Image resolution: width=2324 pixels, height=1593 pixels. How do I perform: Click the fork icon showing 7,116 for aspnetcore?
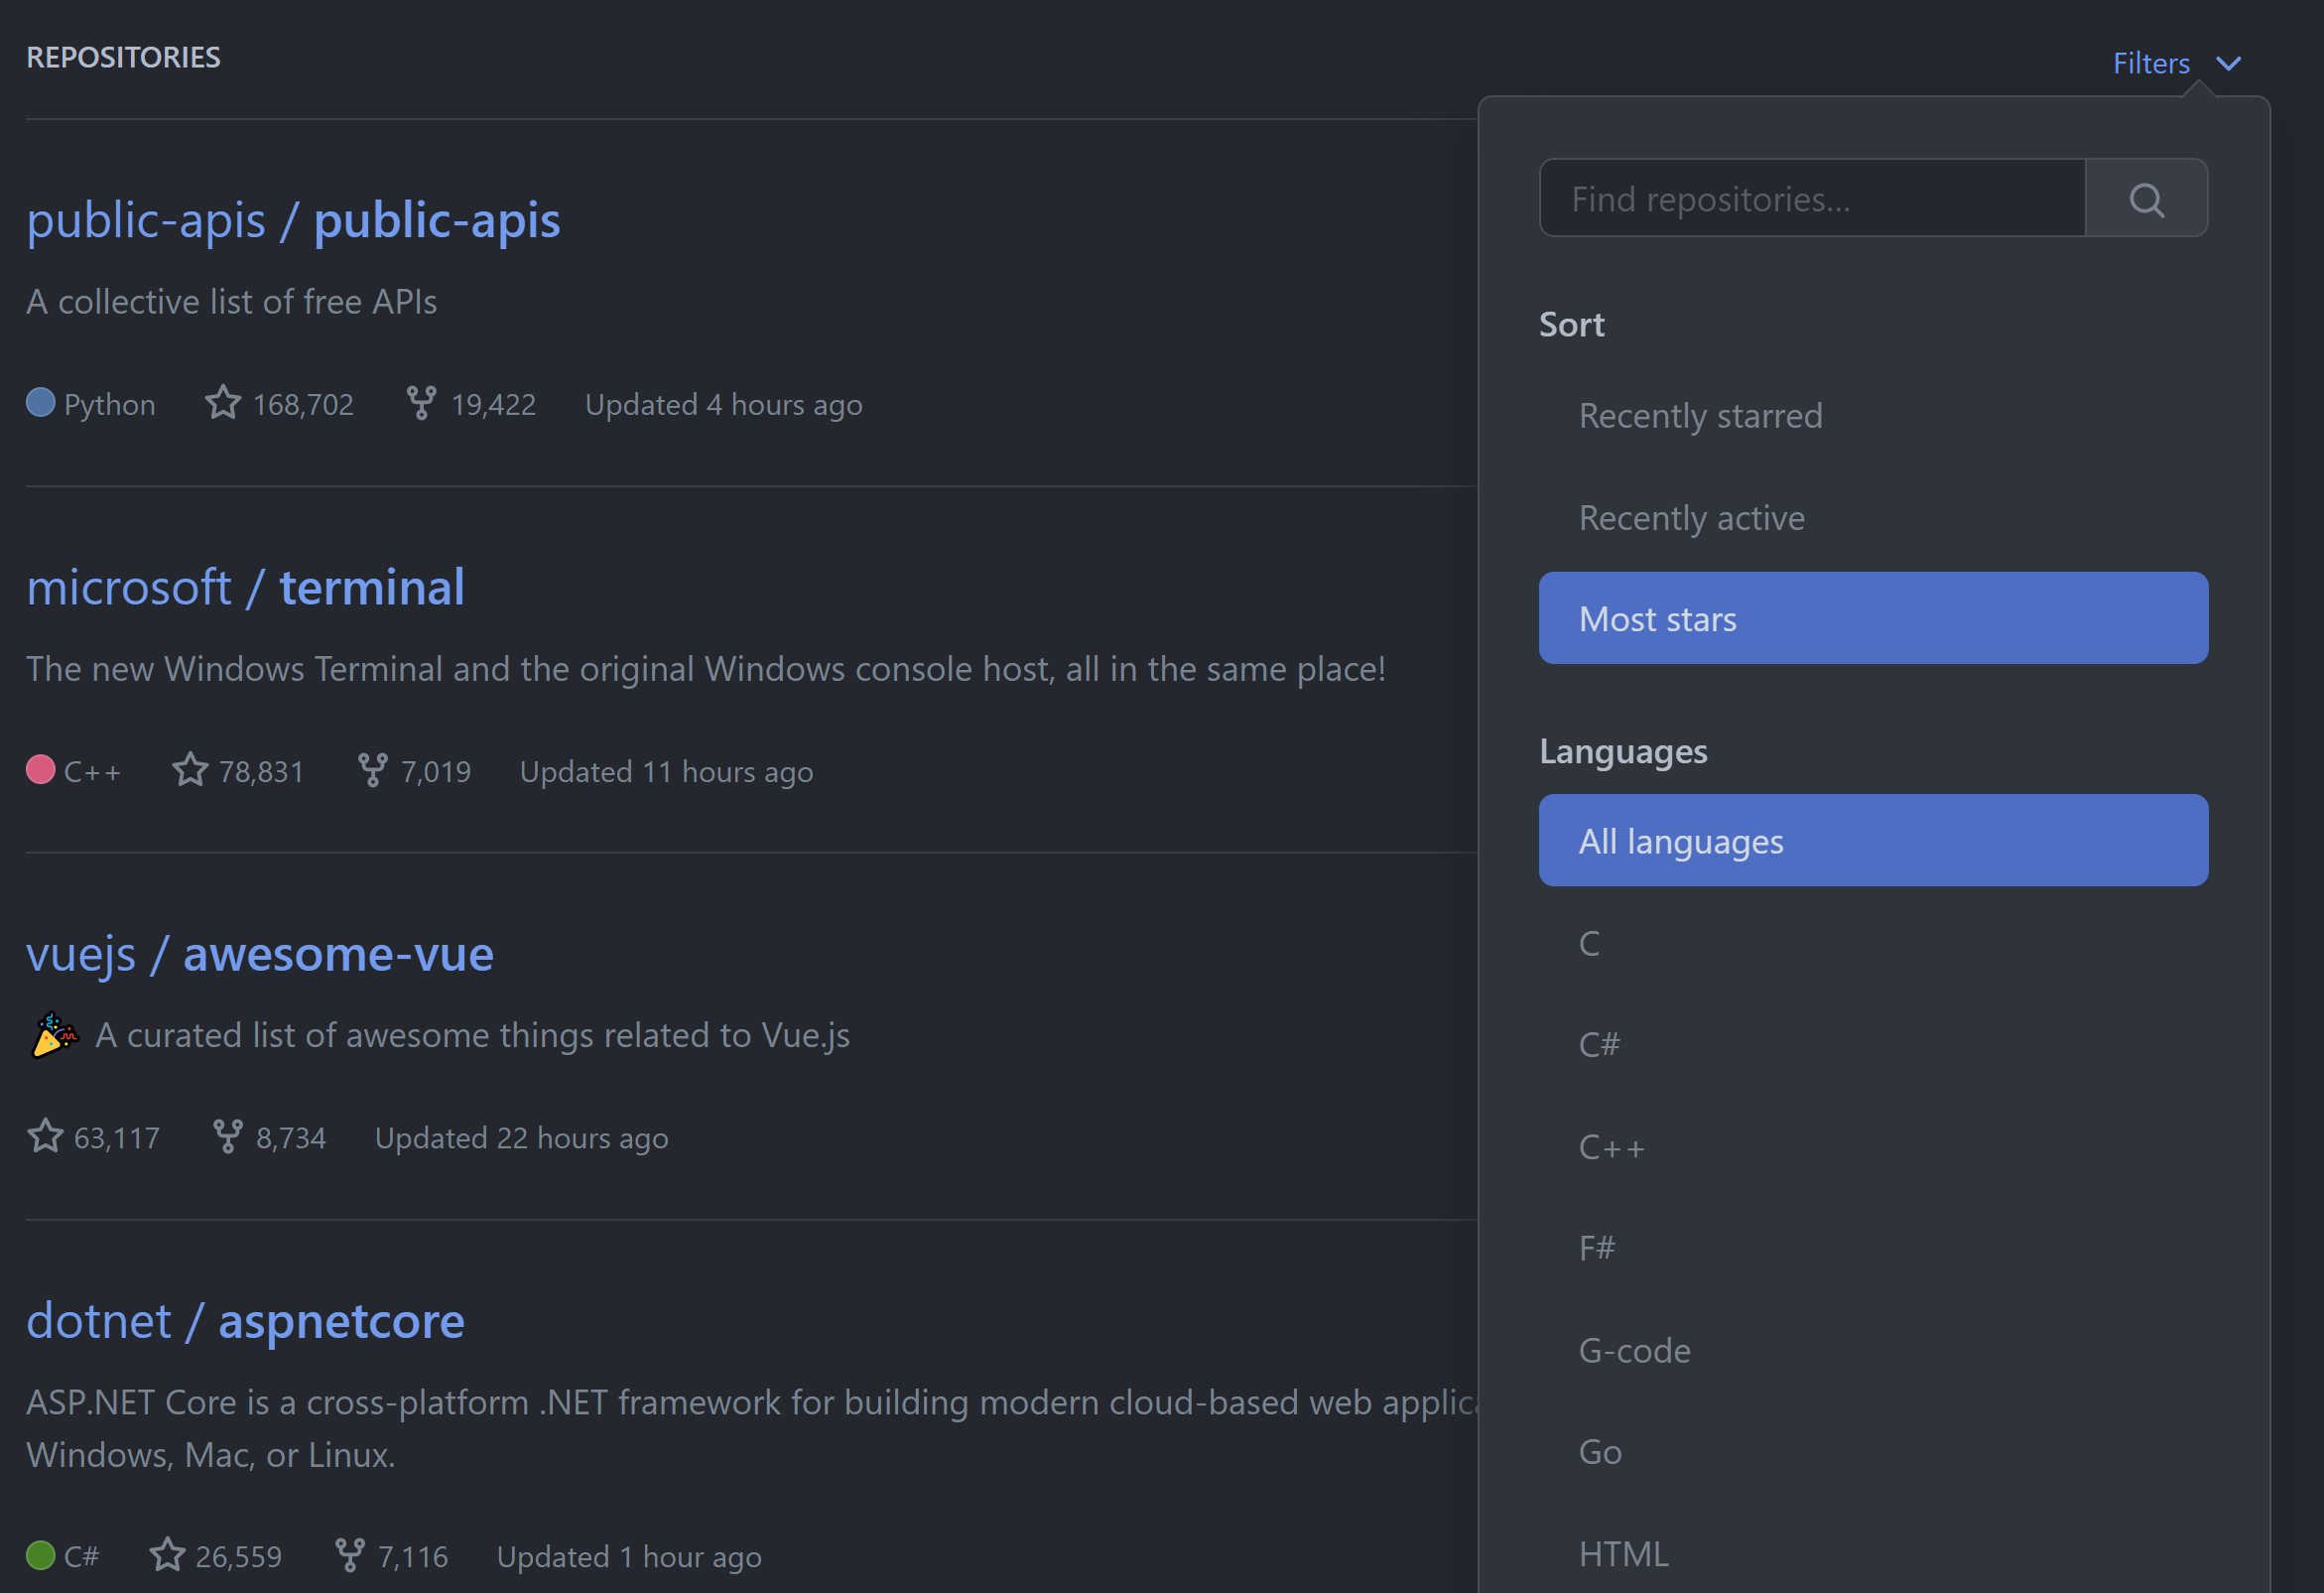(x=348, y=1555)
